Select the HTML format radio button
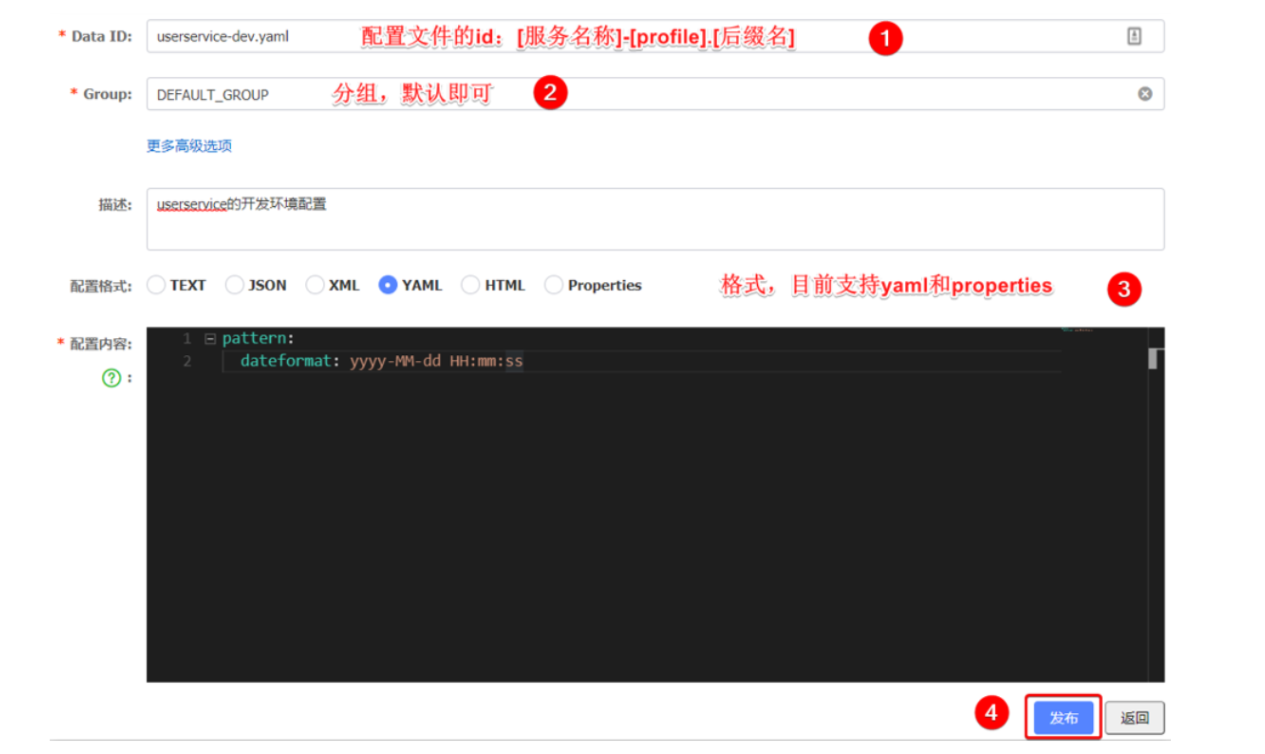 [470, 285]
